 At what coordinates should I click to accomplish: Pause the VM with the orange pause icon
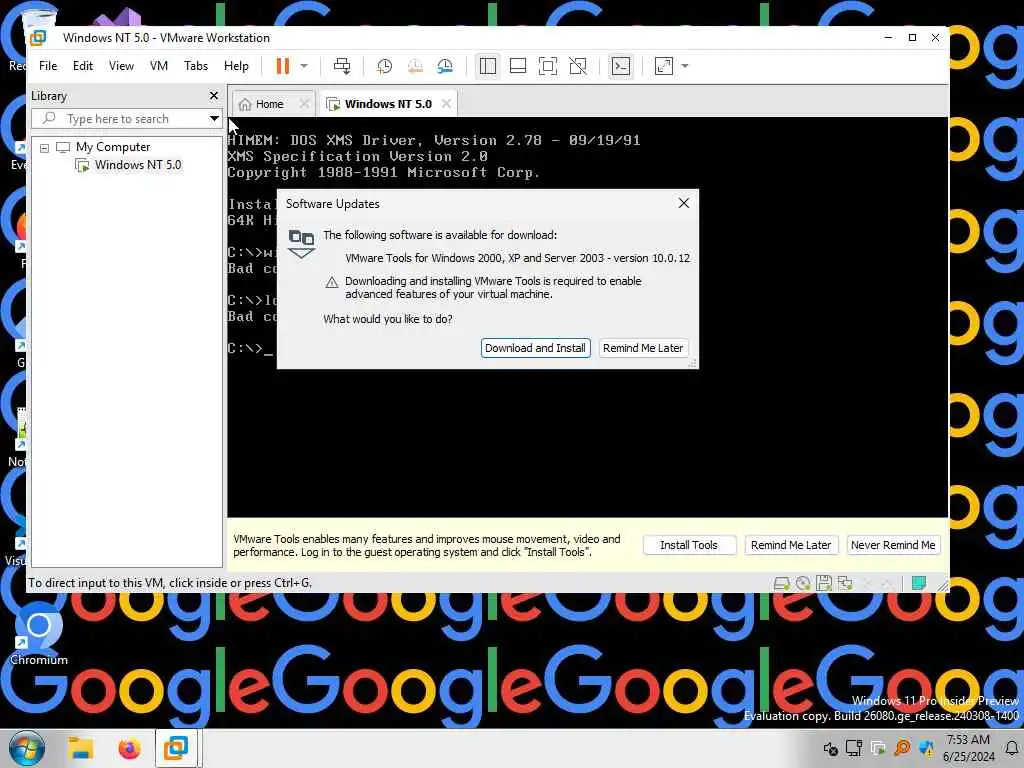pos(283,66)
